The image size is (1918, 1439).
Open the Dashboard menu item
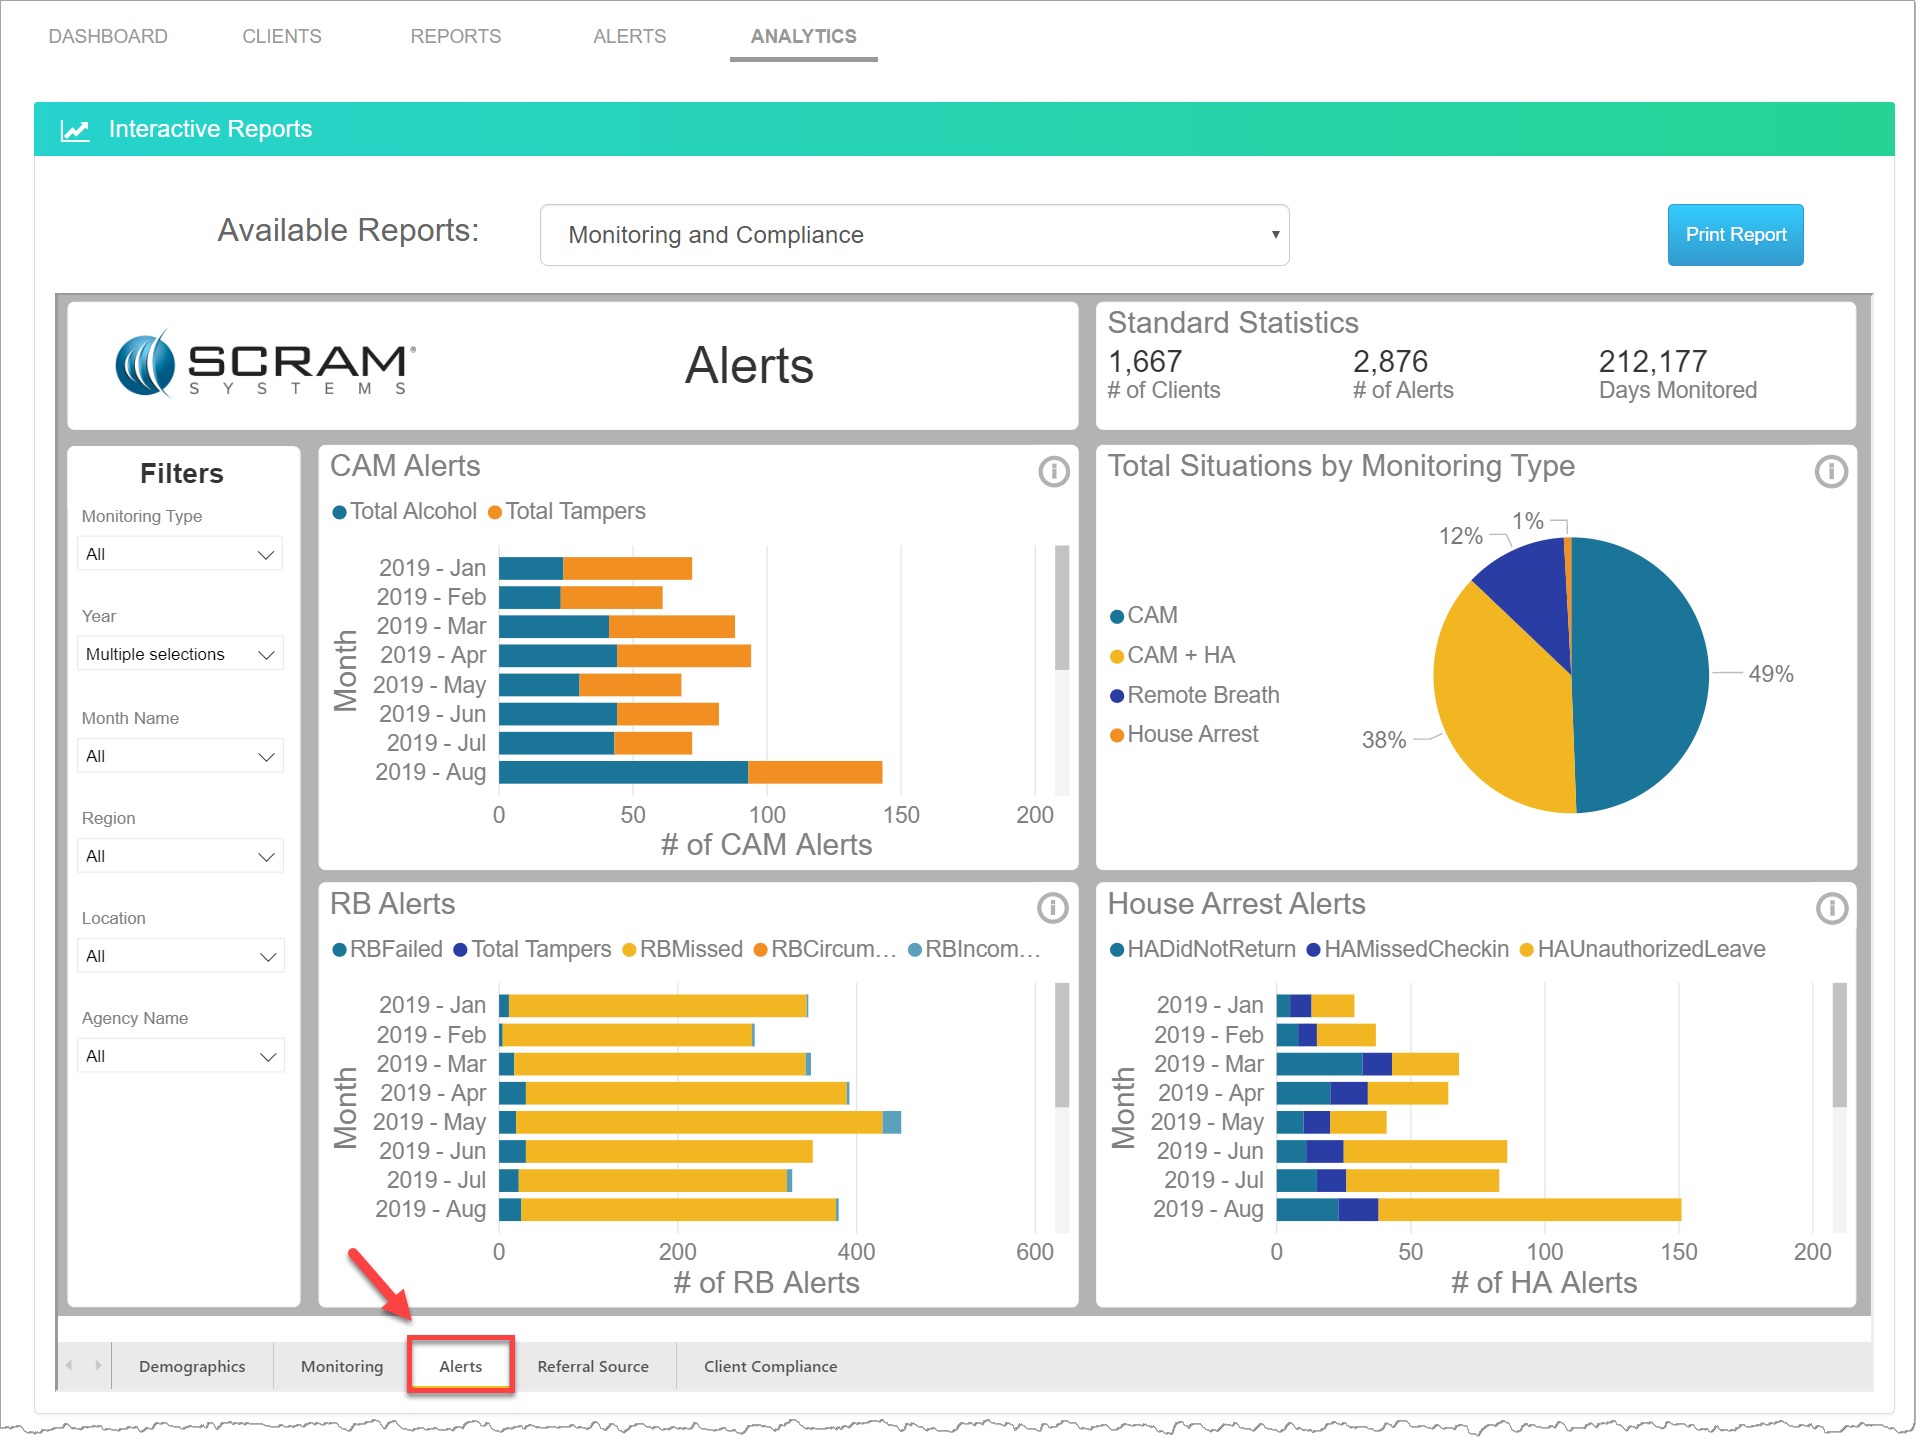click(x=108, y=36)
